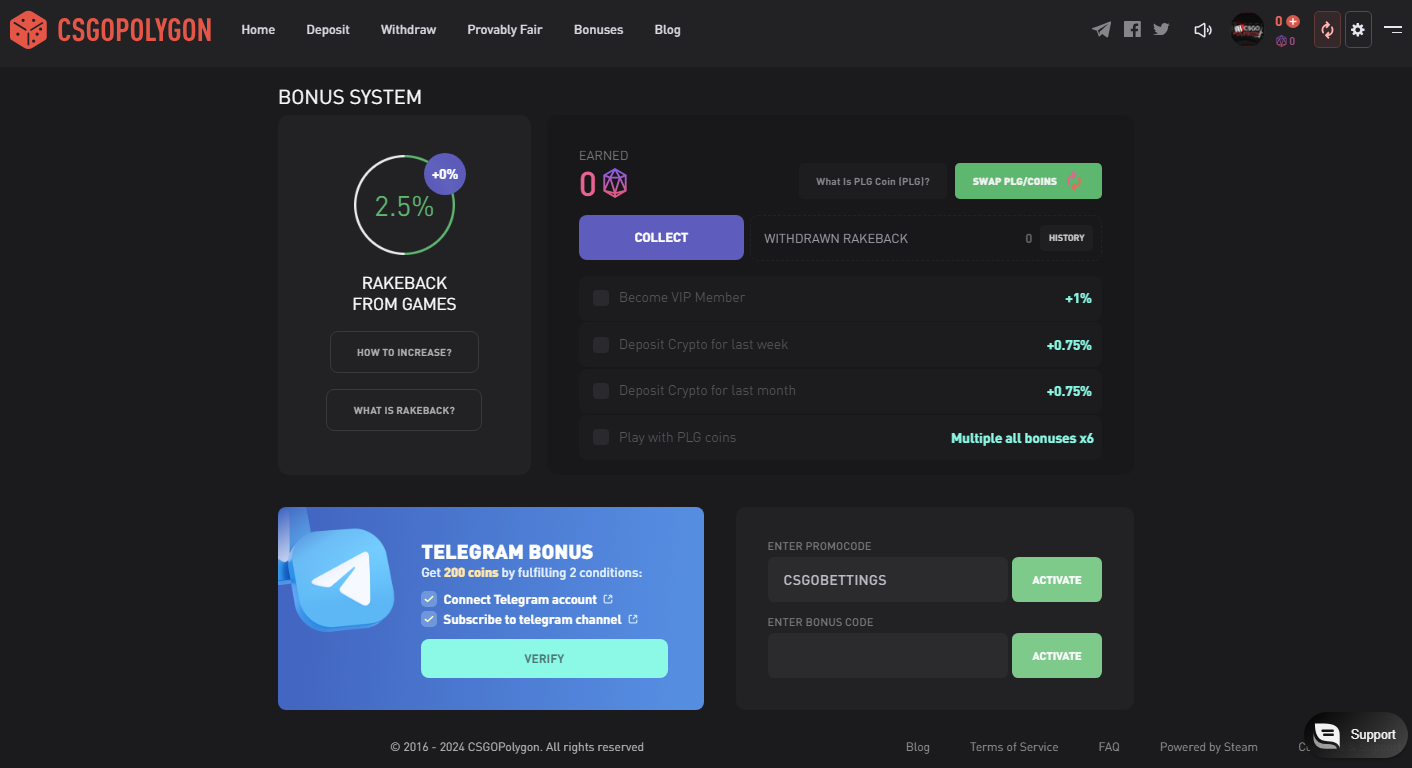Open settings gear icon
Image resolution: width=1412 pixels, height=768 pixels.
click(1358, 30)
